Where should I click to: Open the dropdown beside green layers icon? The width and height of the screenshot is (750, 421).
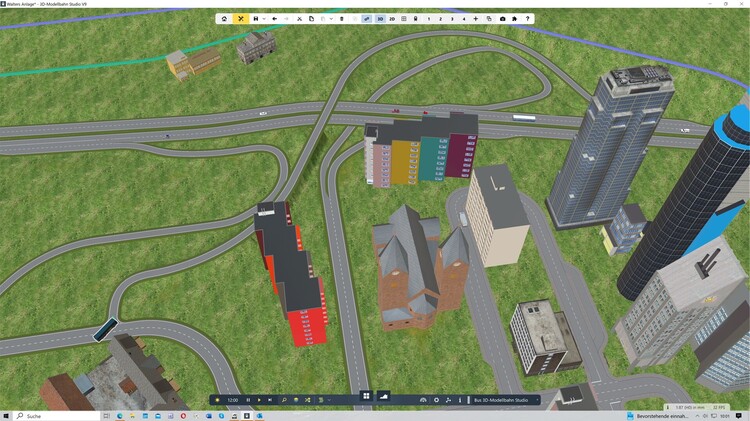pyautogui.click(x=329, y=400)
